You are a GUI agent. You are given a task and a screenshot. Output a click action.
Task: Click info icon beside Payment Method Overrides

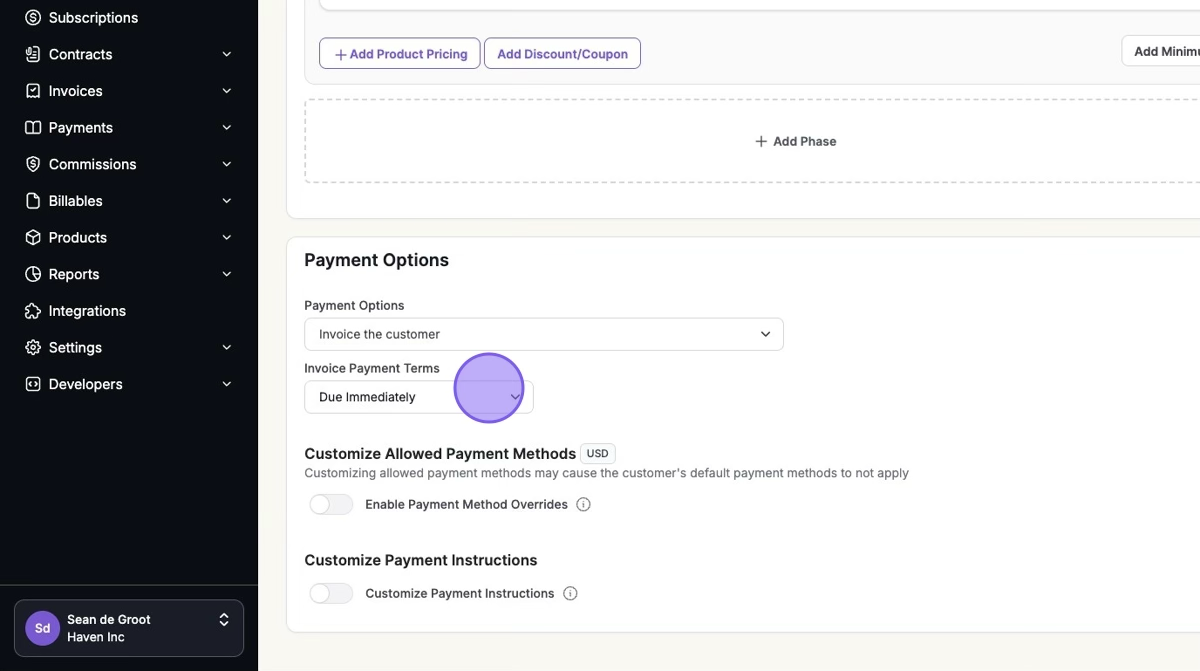[x=584, y=505]
